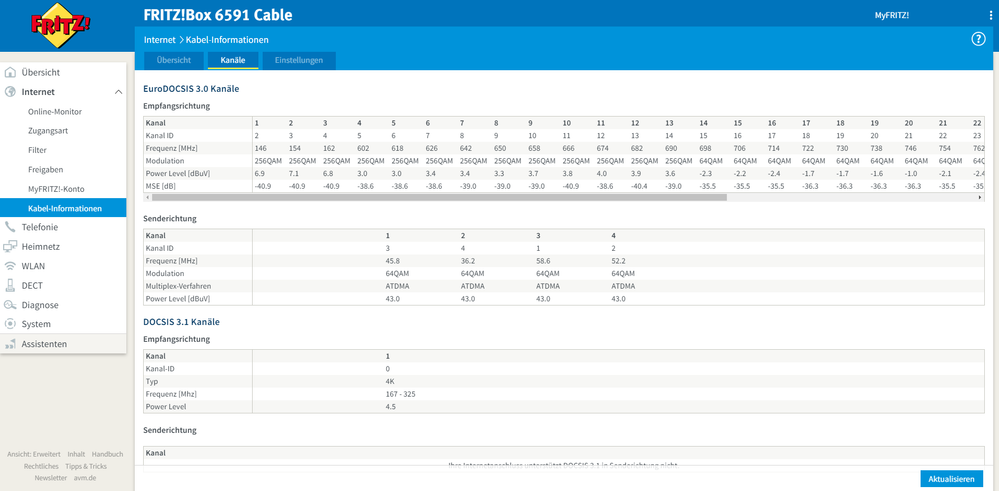
Task: Click the Diagnose icon in sidebar
Action: click(x=11, y=305)
